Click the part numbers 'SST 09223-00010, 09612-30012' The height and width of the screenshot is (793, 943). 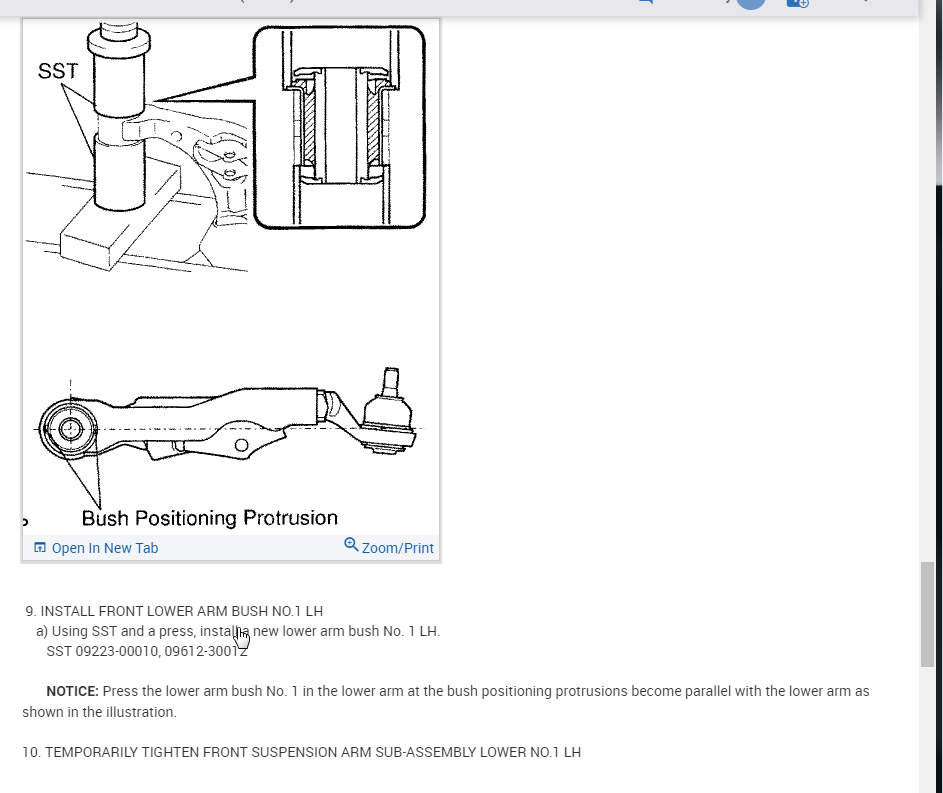(147, 651)
